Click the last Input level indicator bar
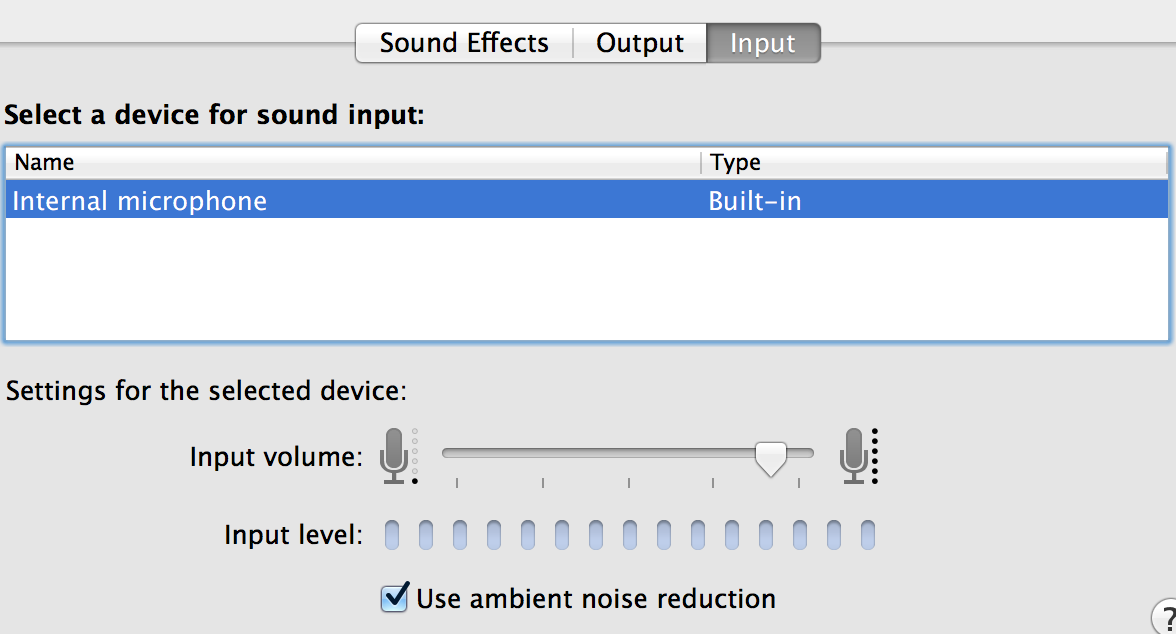This screenshot has width=1176, height=634. [868, 536]
